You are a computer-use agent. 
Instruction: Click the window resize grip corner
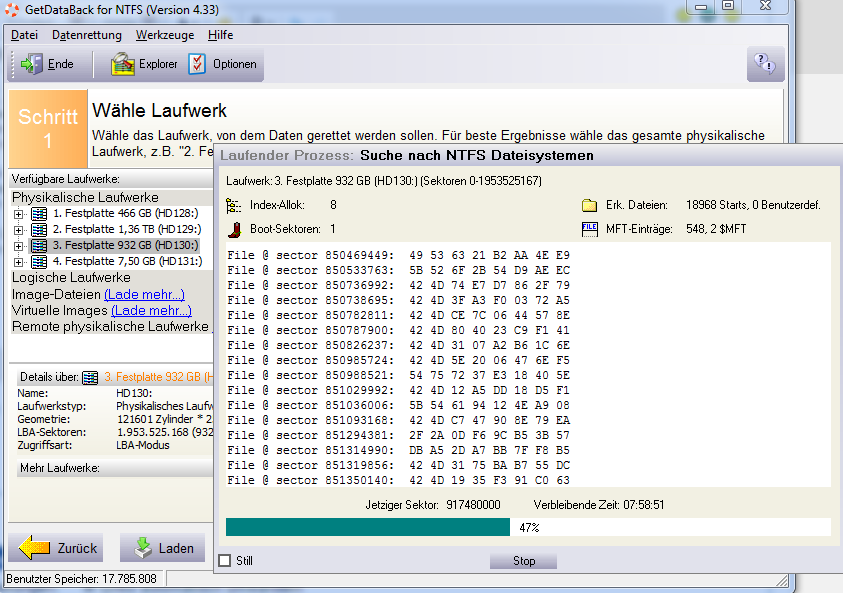coord(782,580)
